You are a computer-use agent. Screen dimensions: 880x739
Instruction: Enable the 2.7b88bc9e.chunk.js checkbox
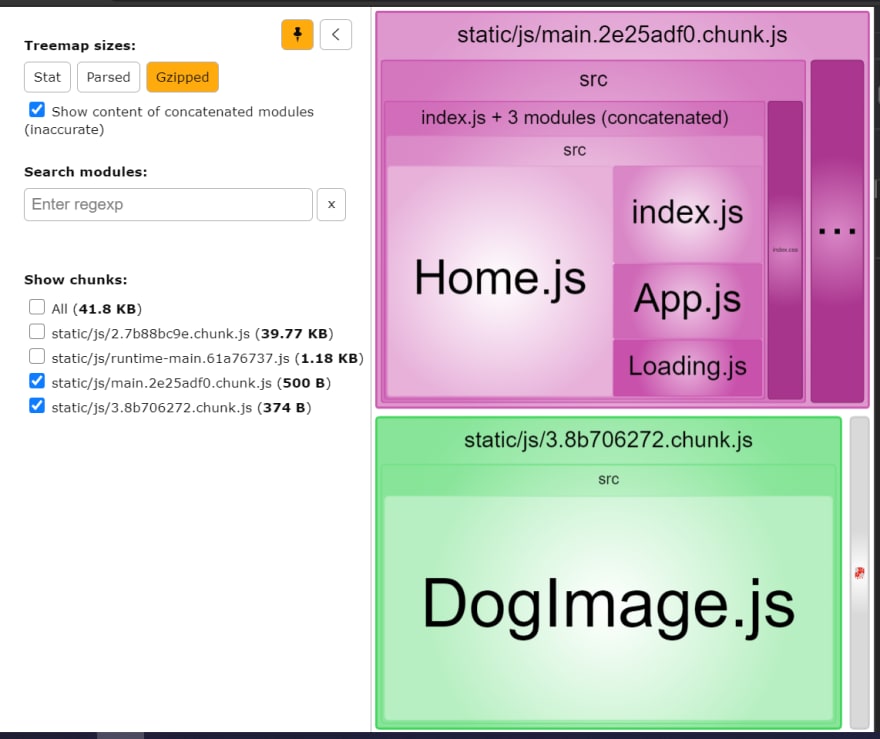37,332
